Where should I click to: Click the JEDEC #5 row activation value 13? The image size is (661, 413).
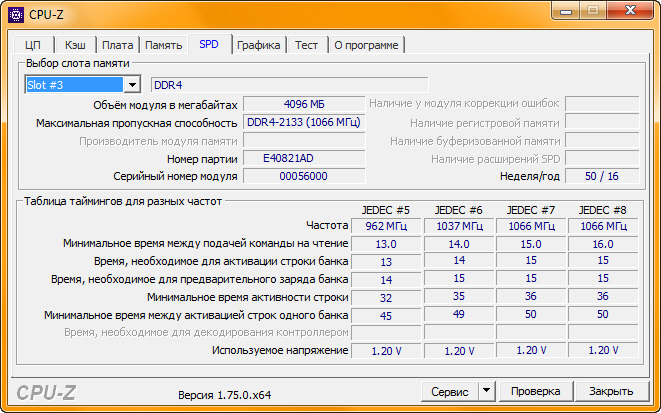[x=386, y=262]
